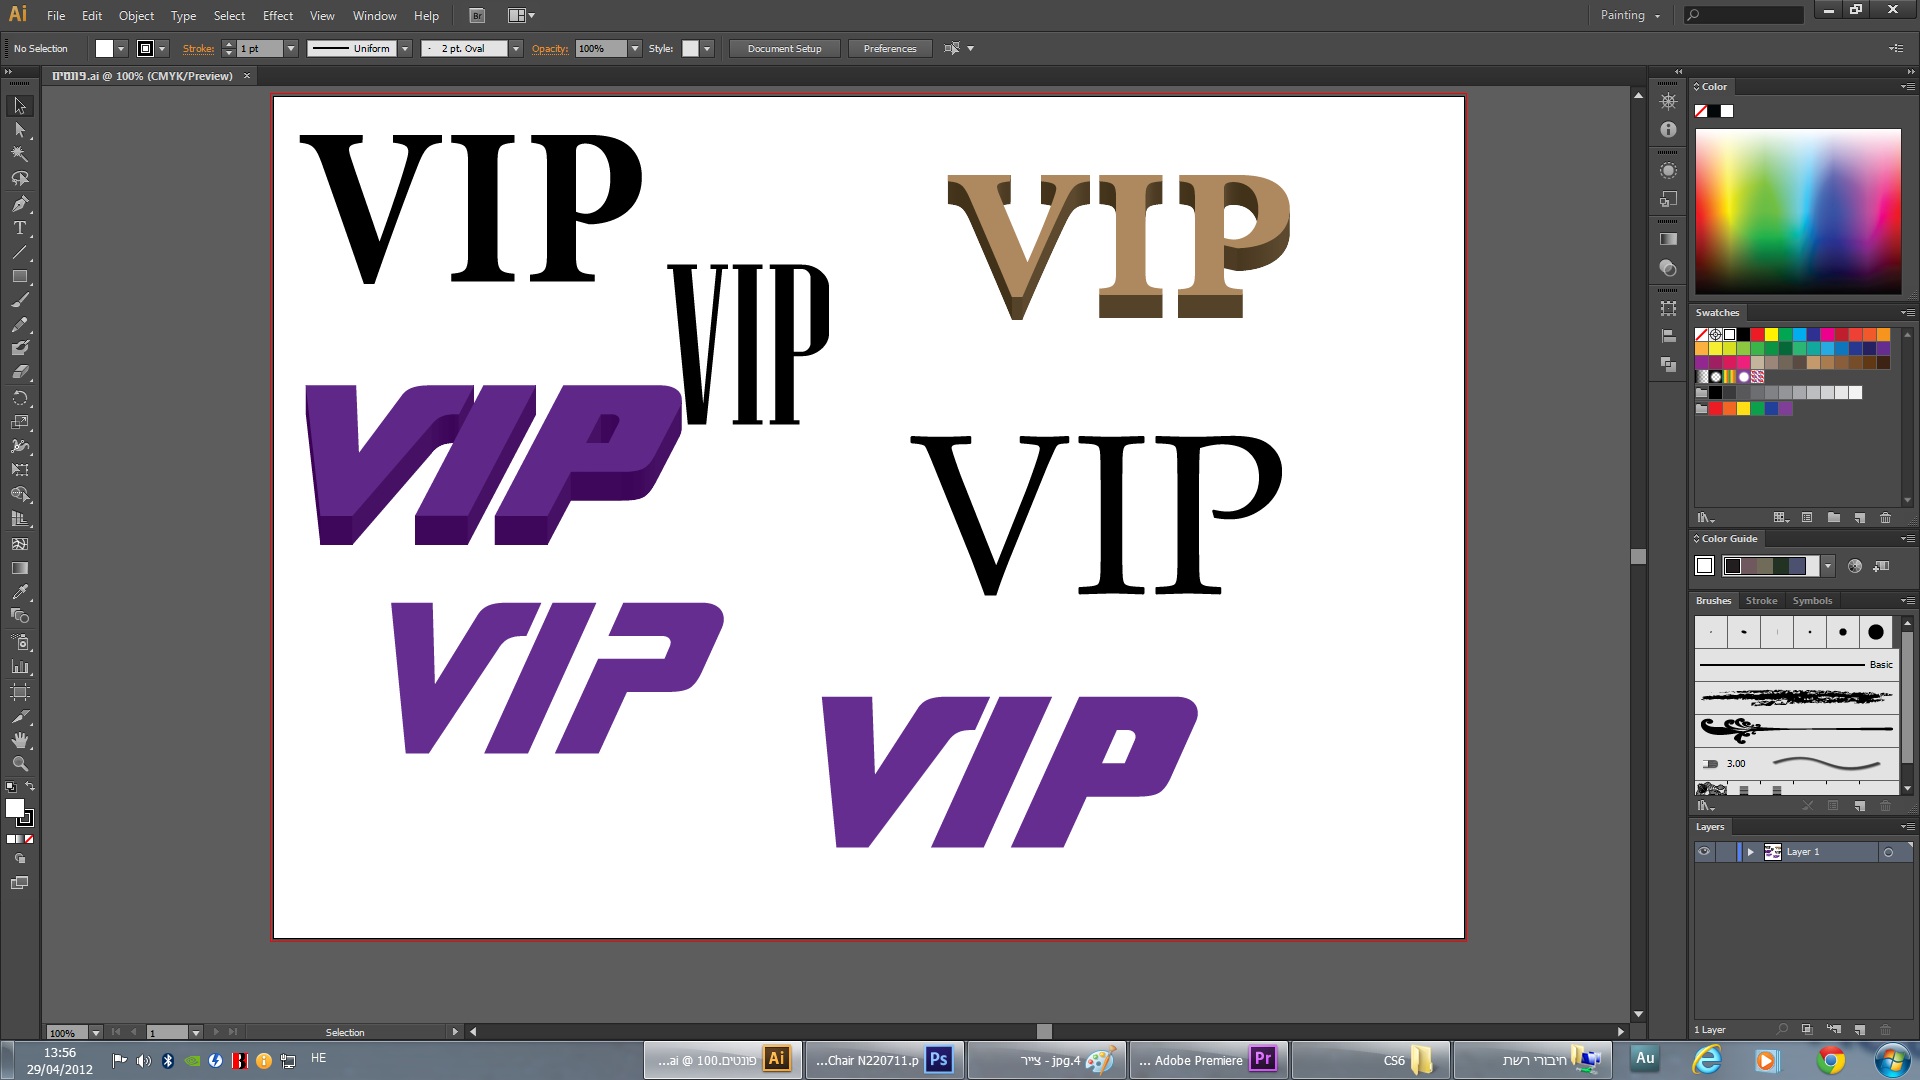Pick the Paintbrush tool

19,301
